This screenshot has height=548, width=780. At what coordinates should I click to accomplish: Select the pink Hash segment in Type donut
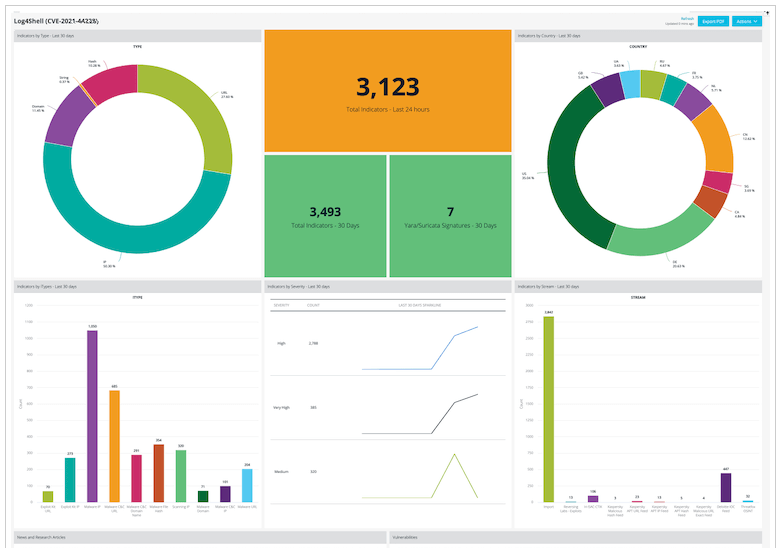click(x=114, y=80)
